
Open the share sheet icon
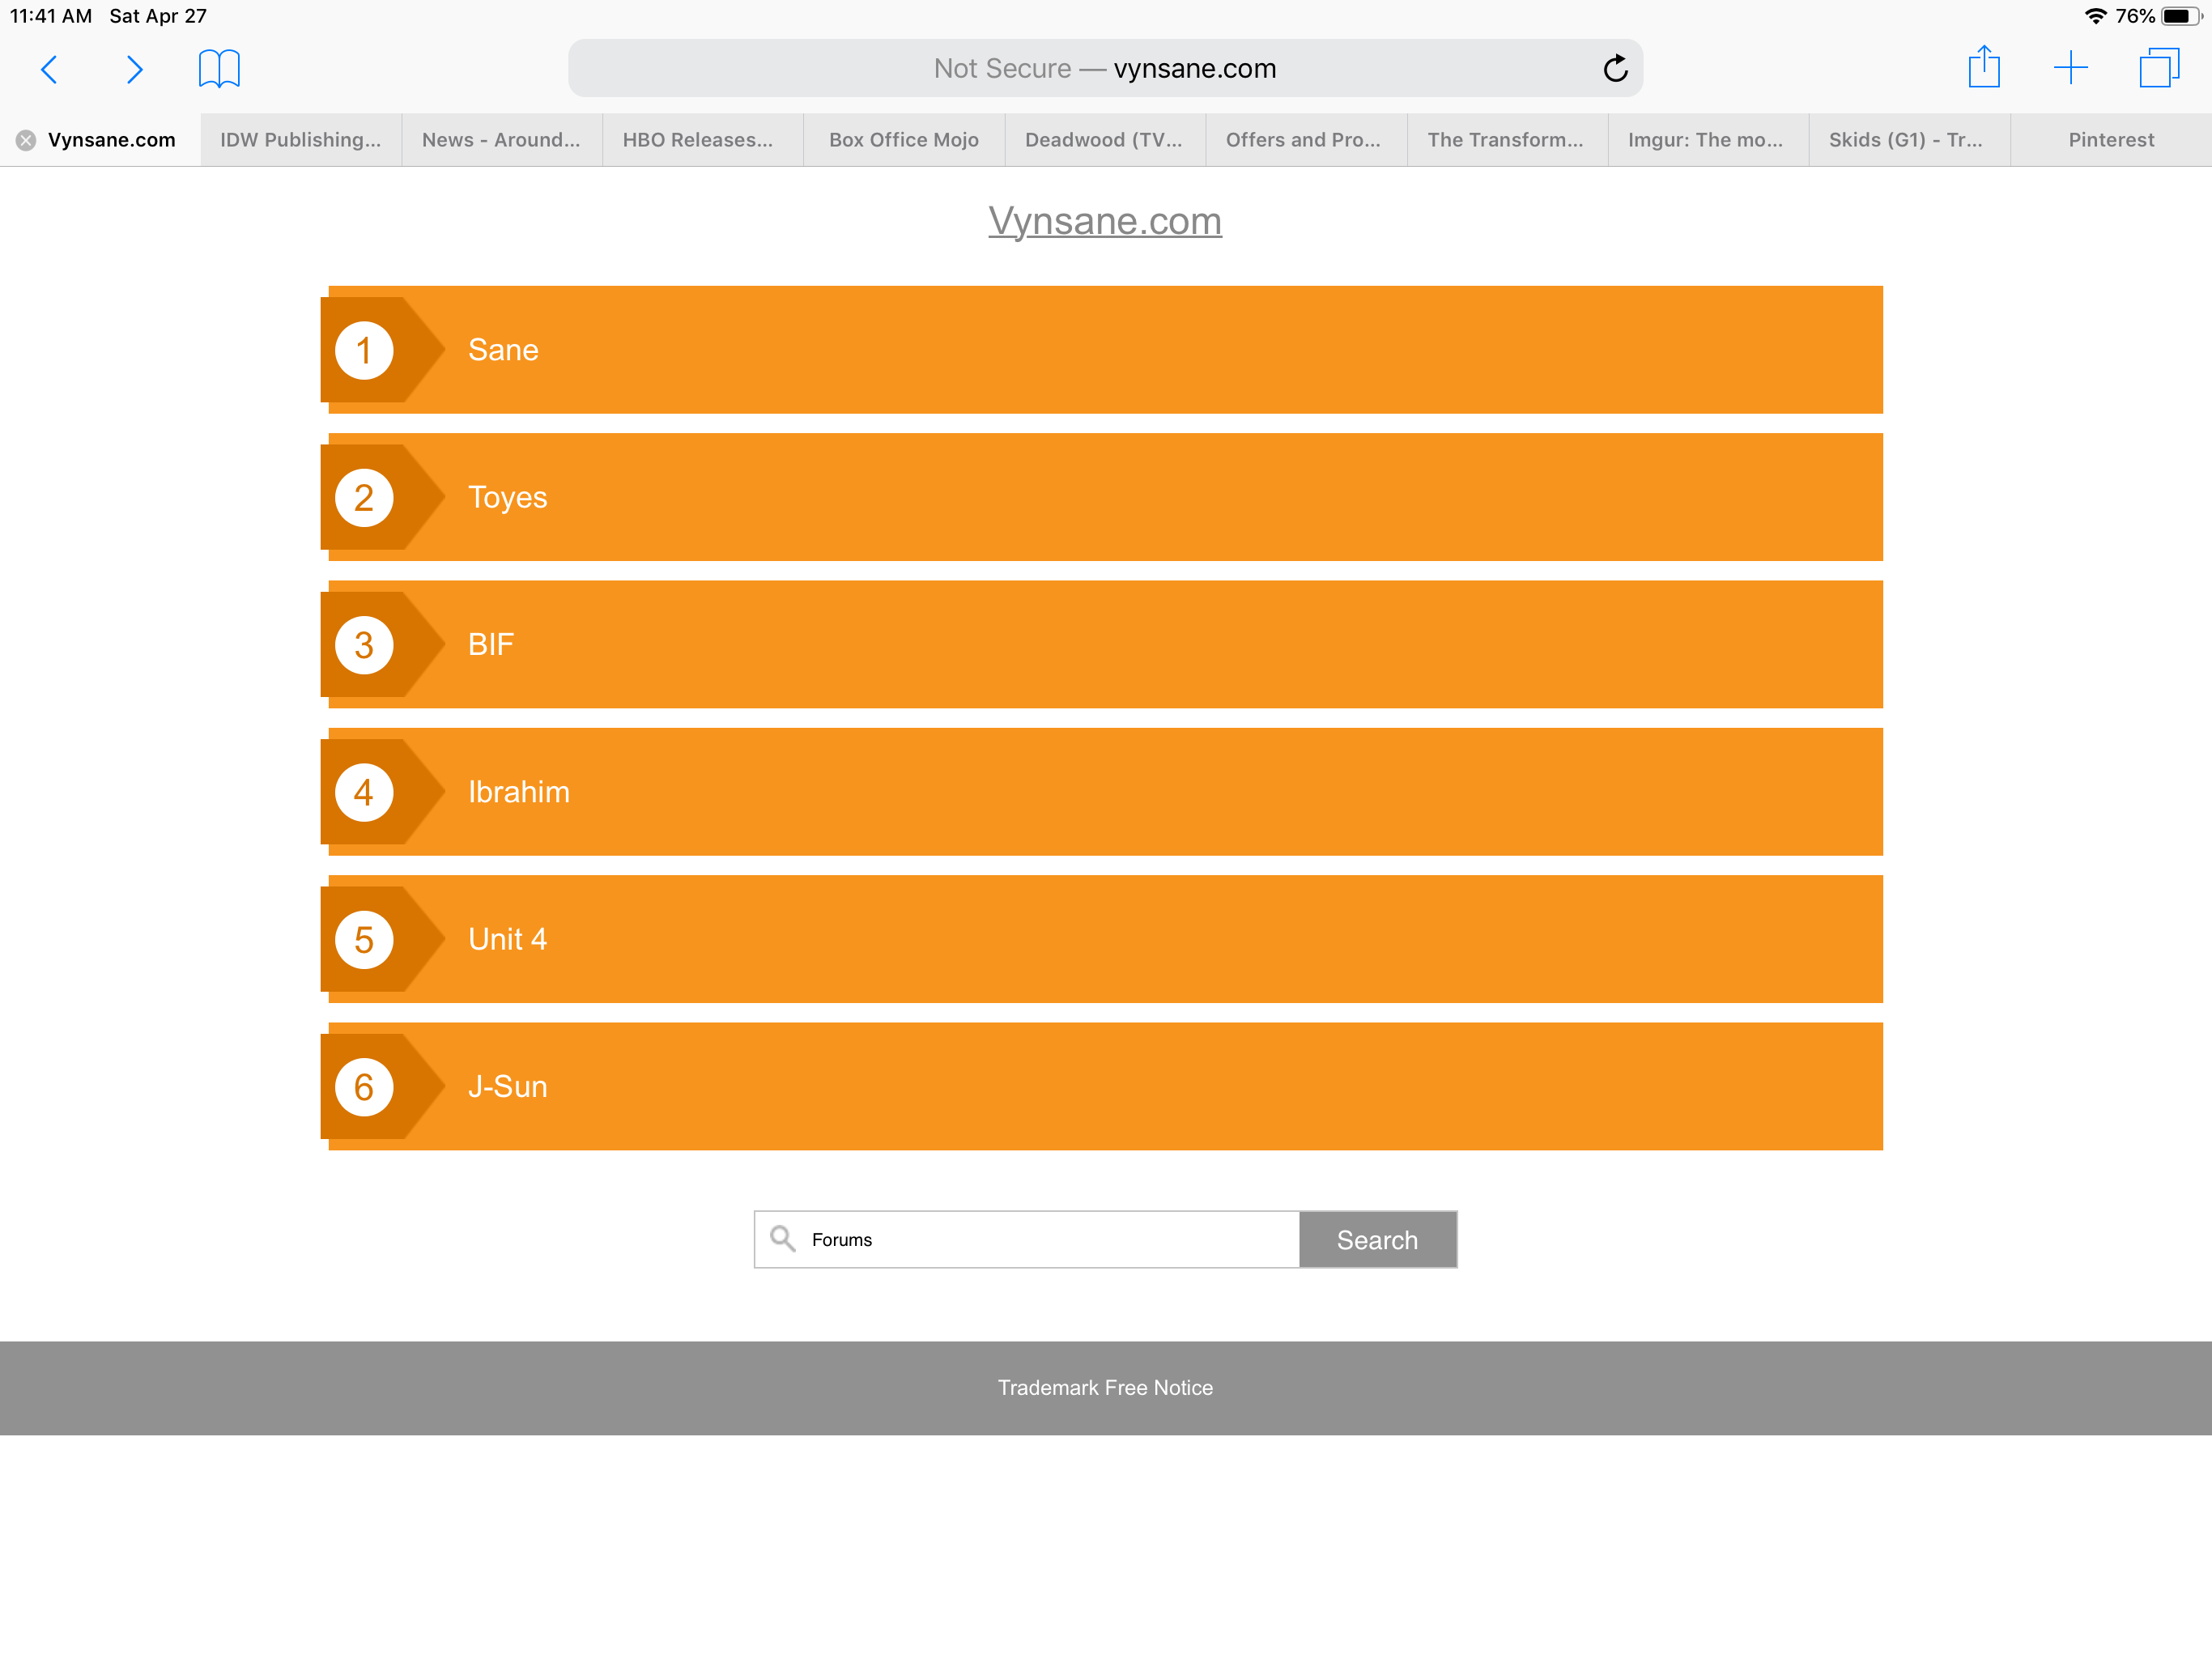pos(1983,68)
